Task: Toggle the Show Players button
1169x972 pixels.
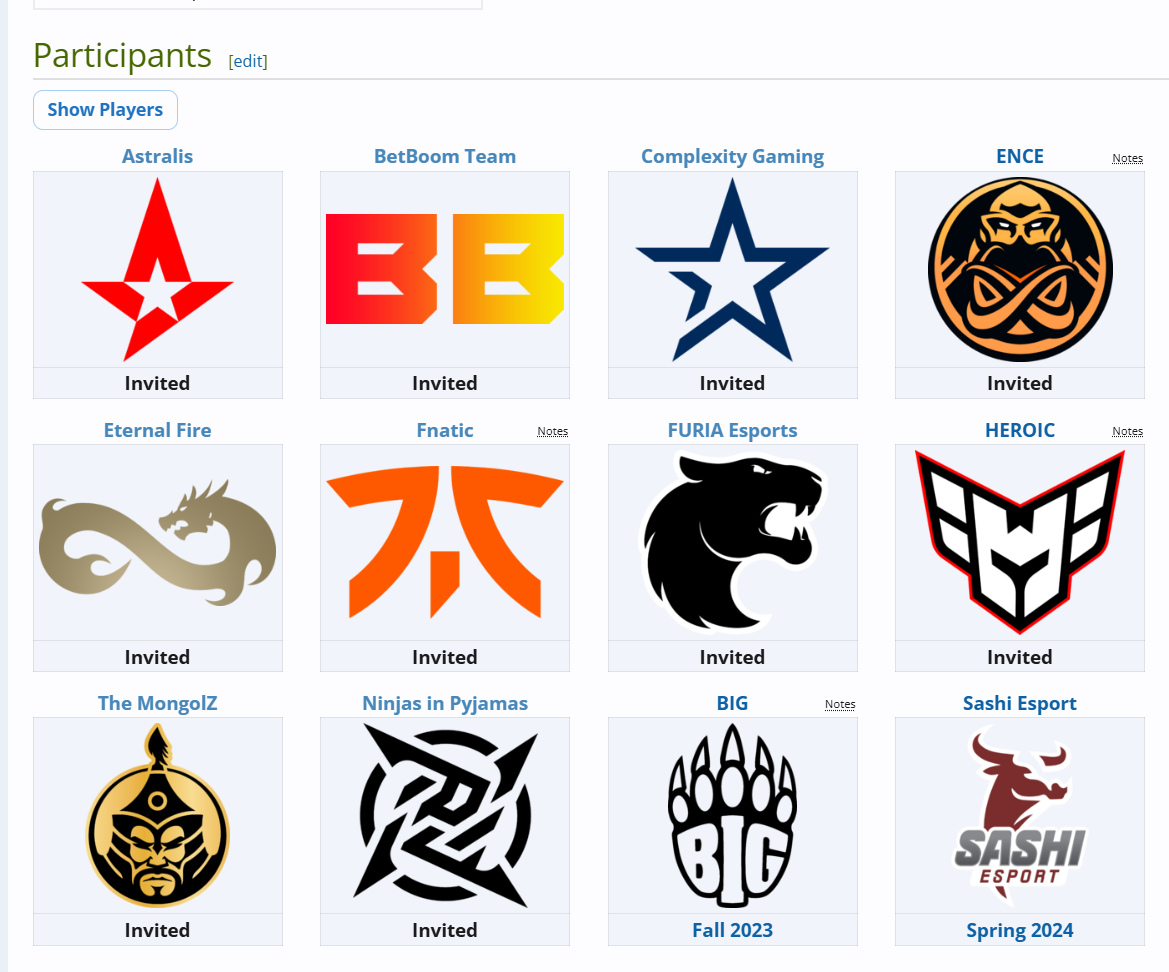Action: pyautogui.click(x=105, y=110)
